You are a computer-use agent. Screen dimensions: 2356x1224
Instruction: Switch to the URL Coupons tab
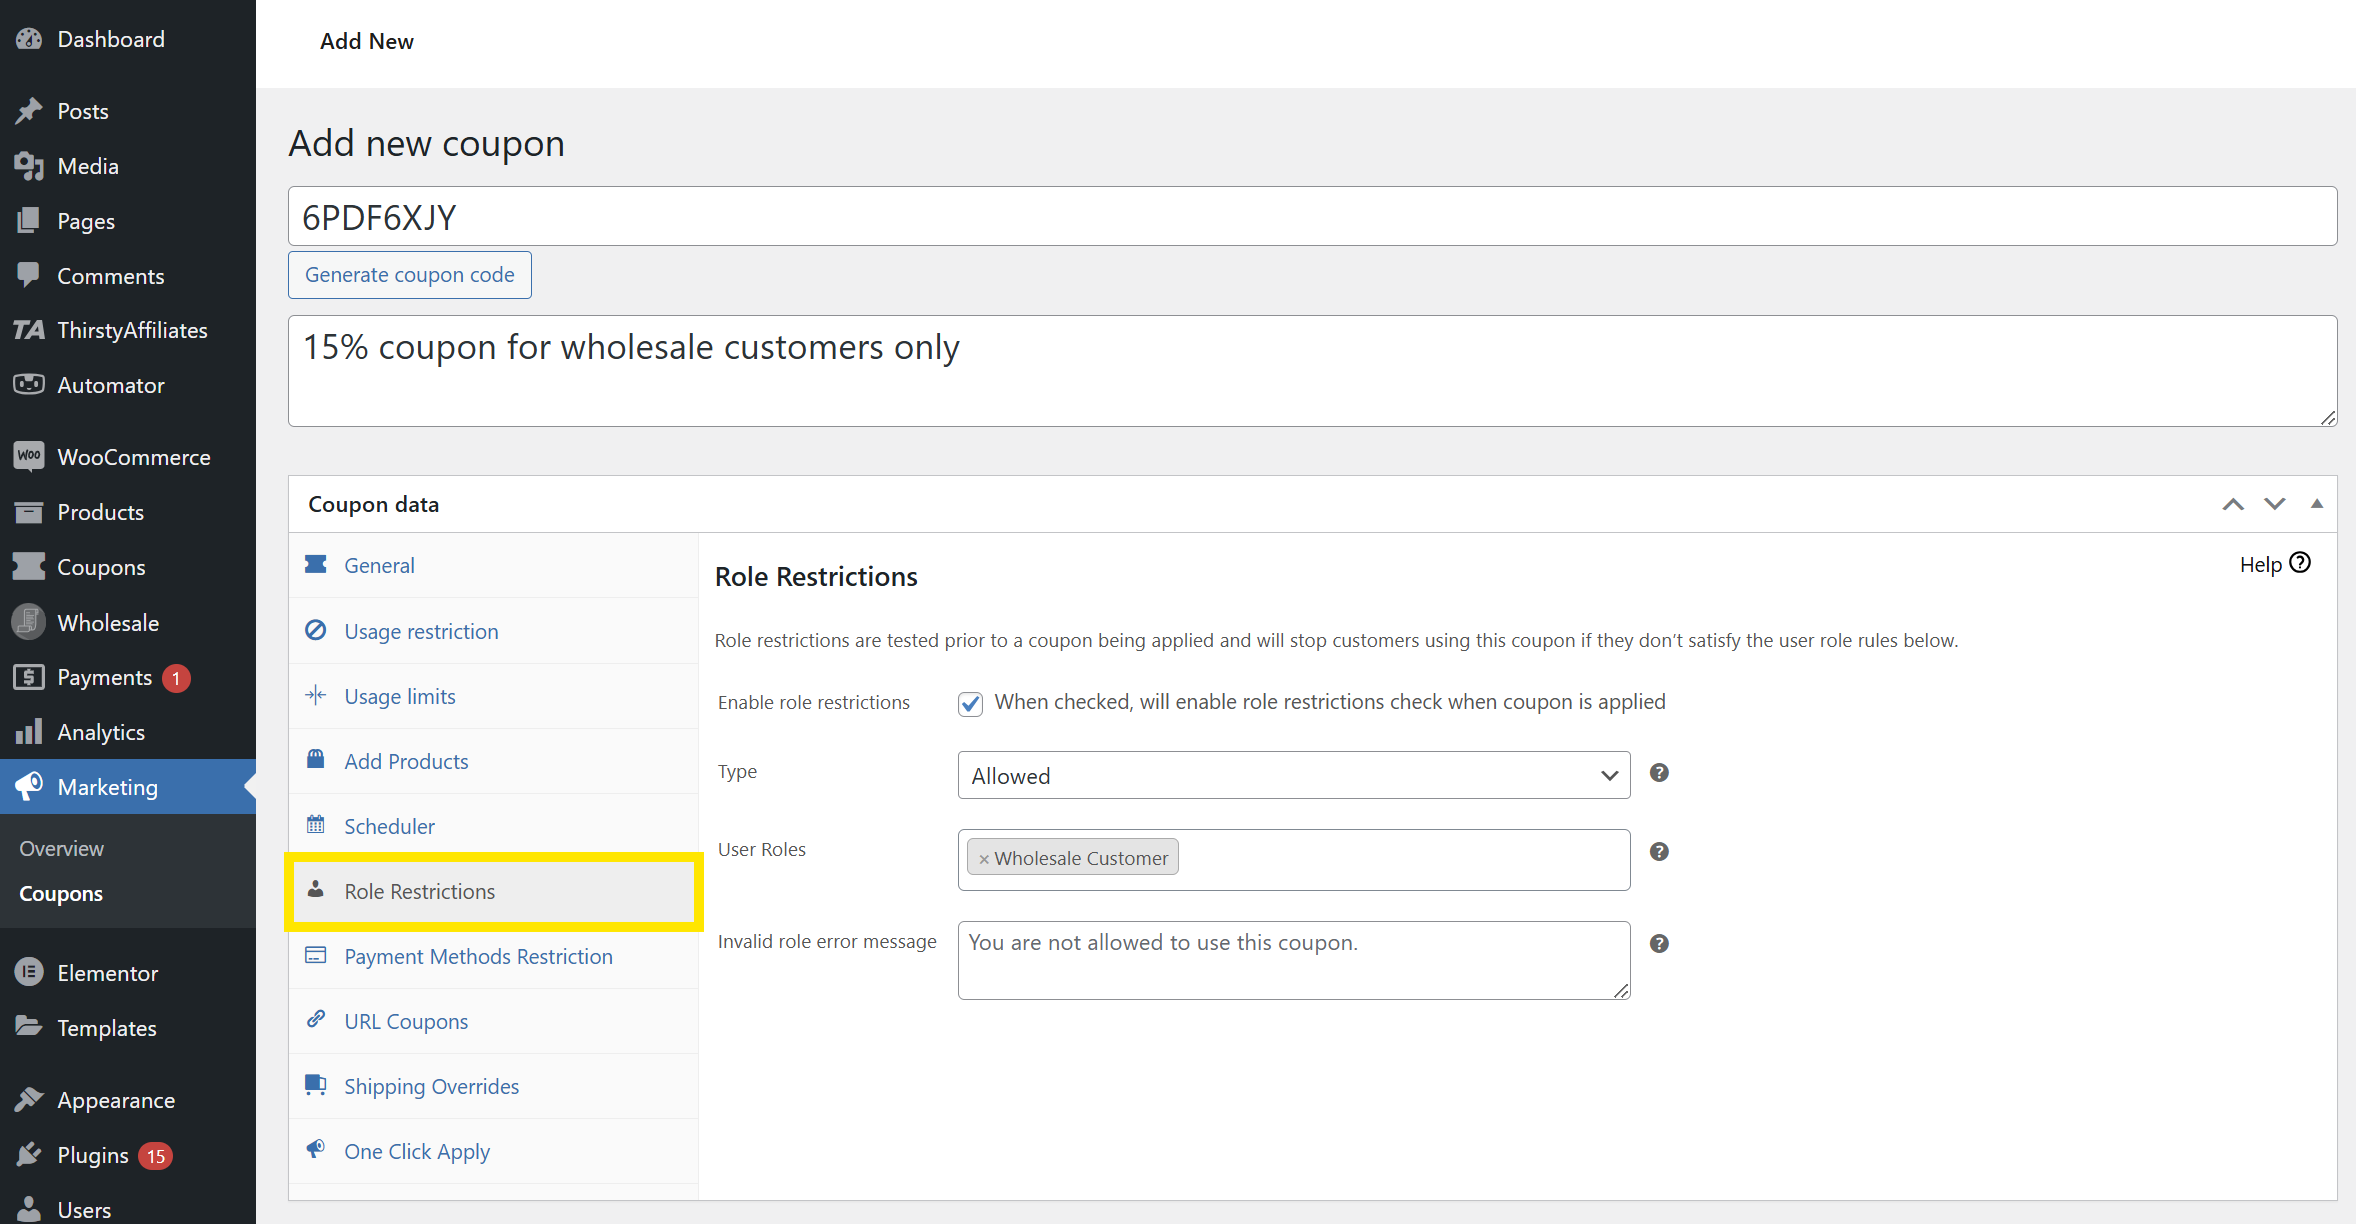coord(406,1021)
